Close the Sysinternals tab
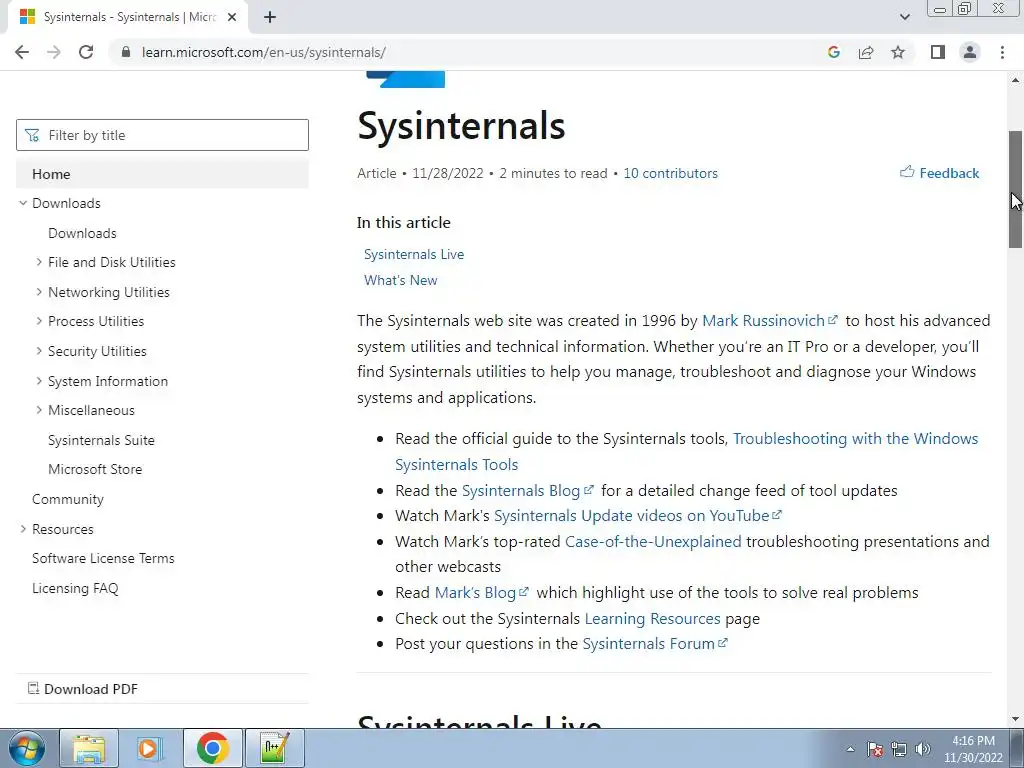The width and height of the screenshot is (1024, 768). (232, 17)
